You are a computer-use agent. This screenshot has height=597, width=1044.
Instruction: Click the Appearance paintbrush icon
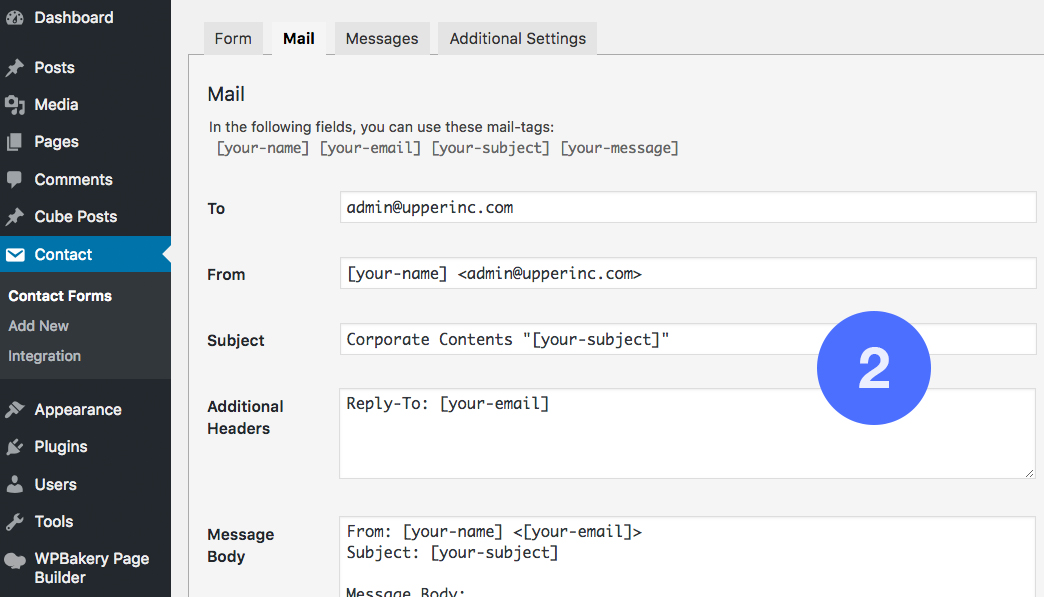pyautogui.click(x=15, y=410)
